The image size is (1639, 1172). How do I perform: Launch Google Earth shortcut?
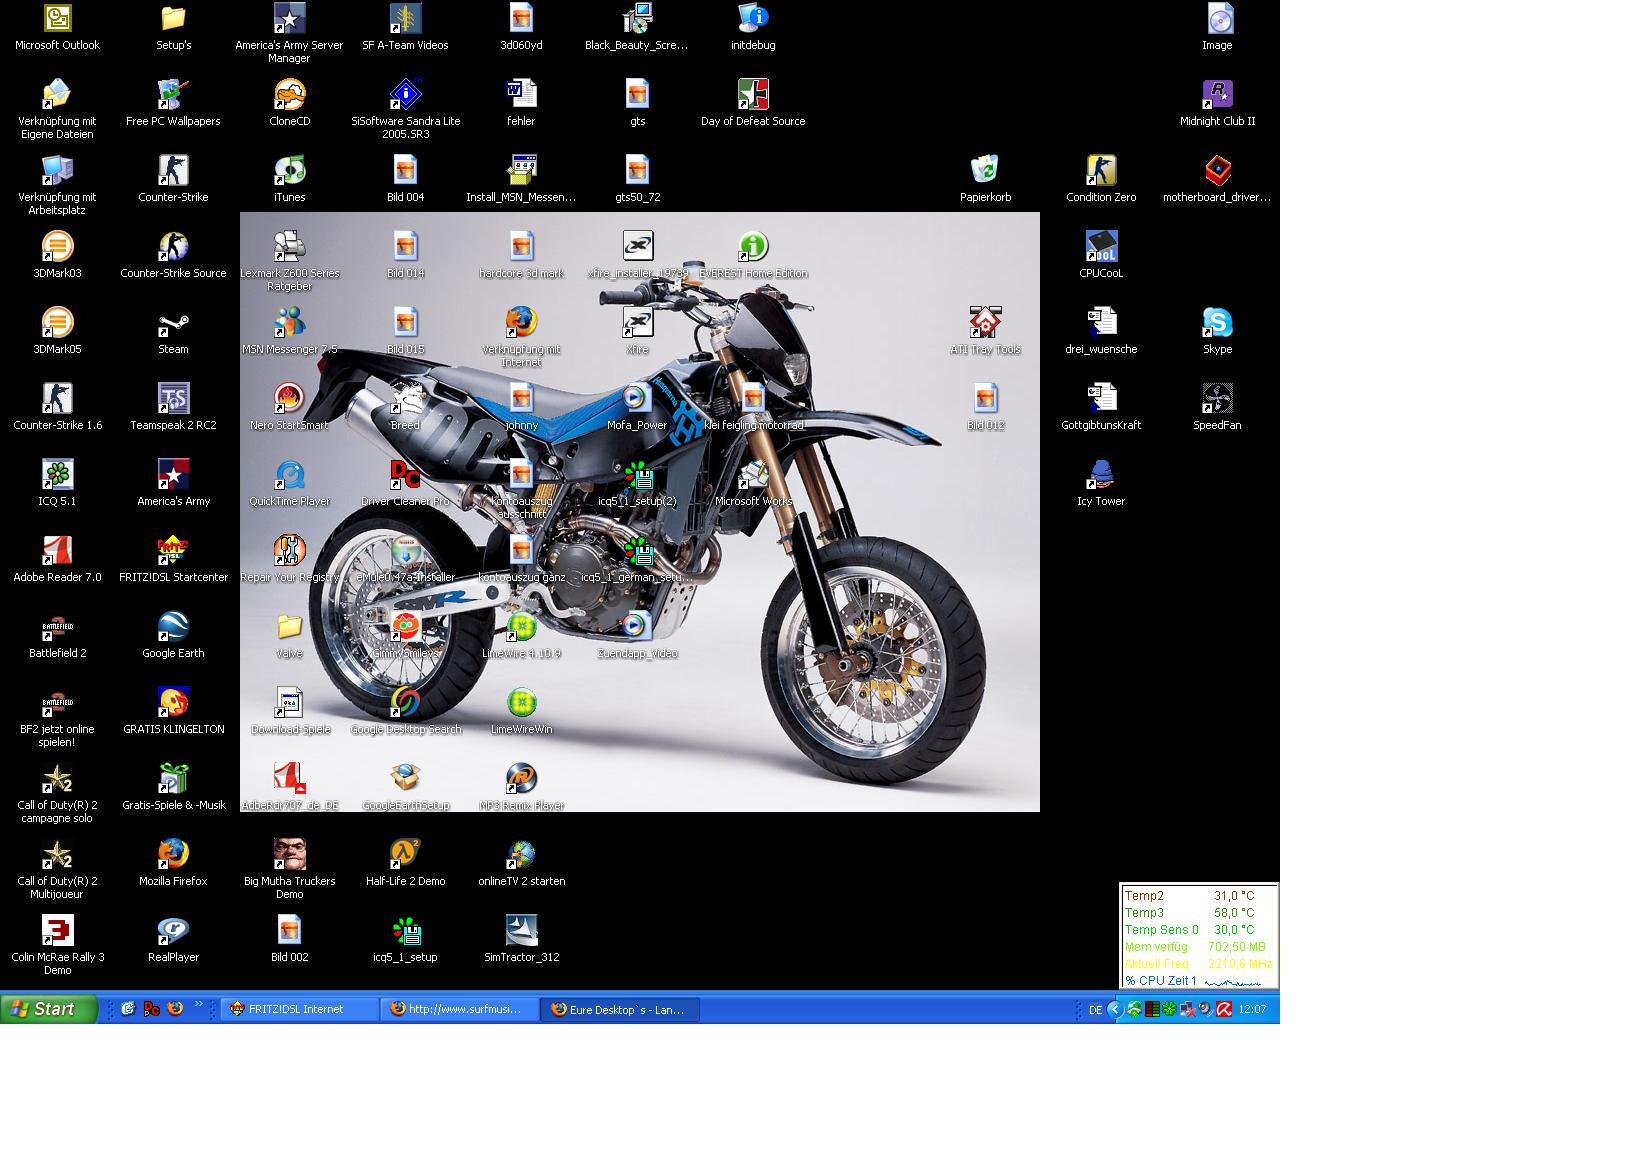click(x=173, y=628)
